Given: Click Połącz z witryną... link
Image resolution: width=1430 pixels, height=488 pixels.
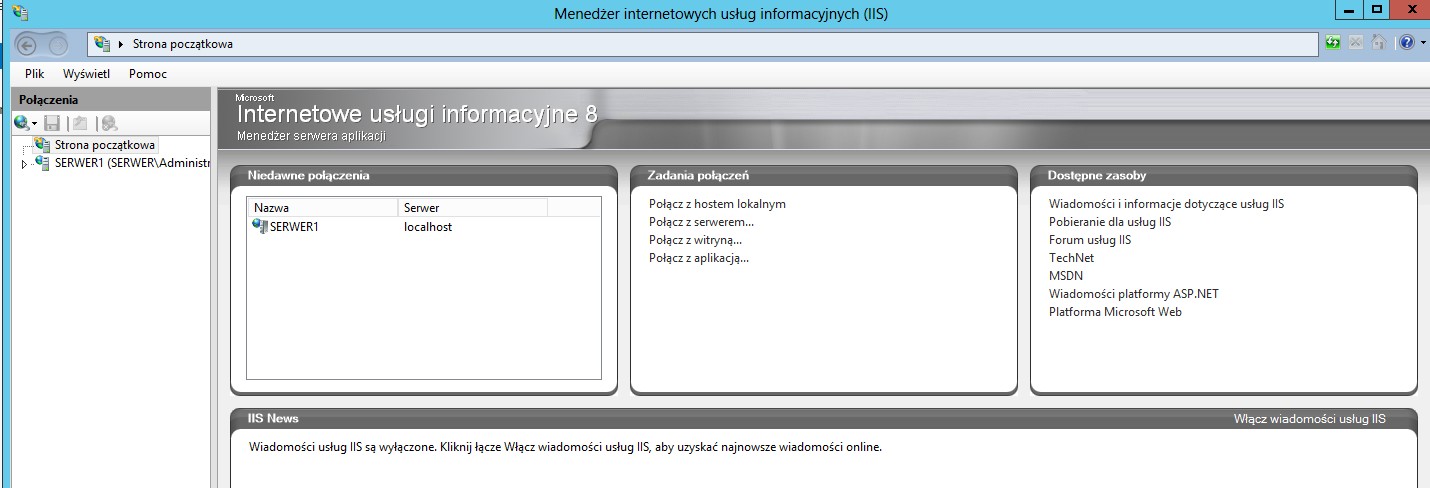Looking at the screenshot, I should (695, 240).
